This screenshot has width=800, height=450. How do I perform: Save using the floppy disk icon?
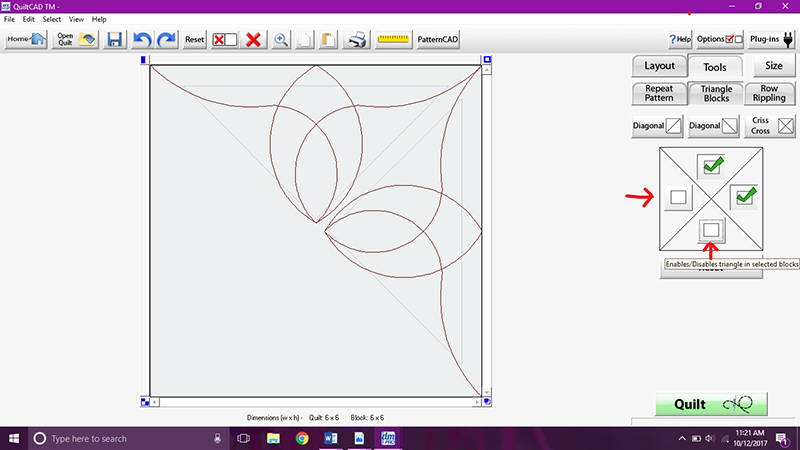[x=115, y=40]
